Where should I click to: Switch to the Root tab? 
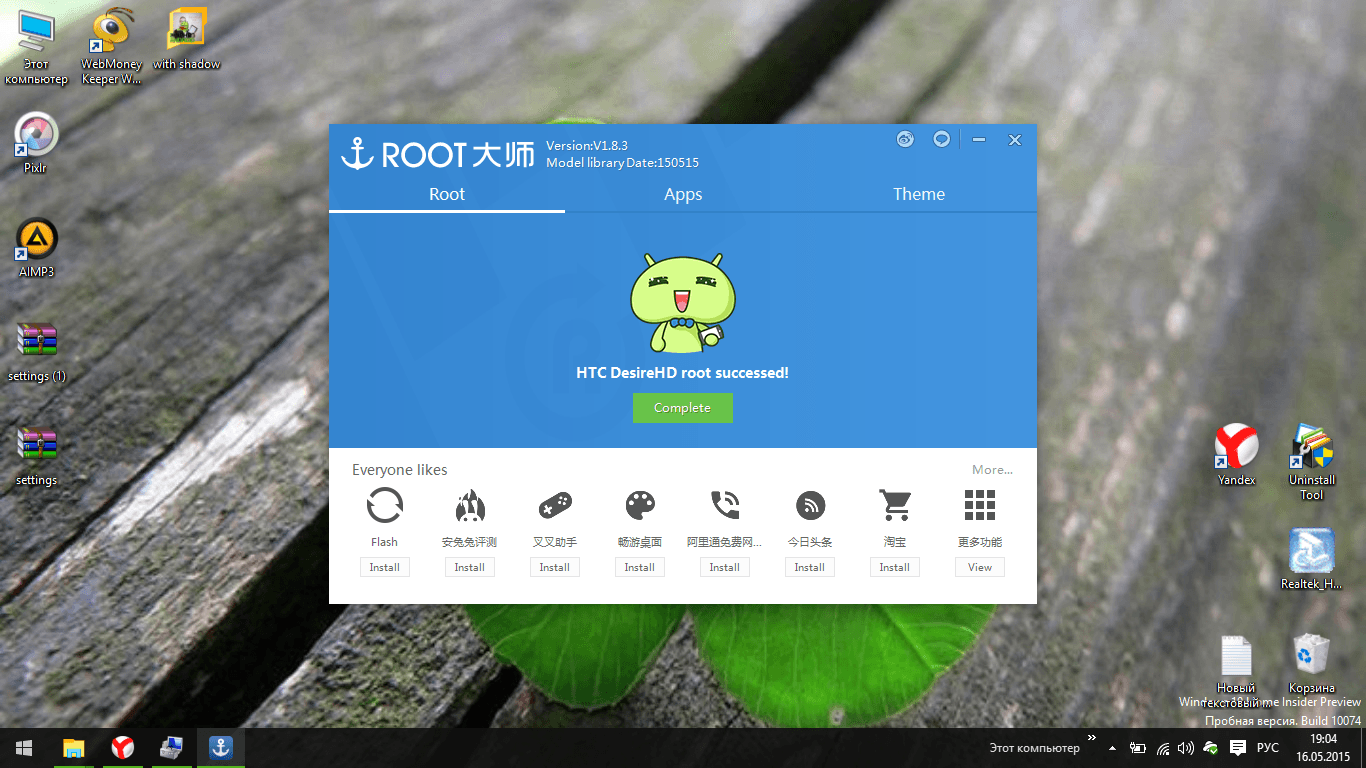pyautogui.click(x=447, y=194)
